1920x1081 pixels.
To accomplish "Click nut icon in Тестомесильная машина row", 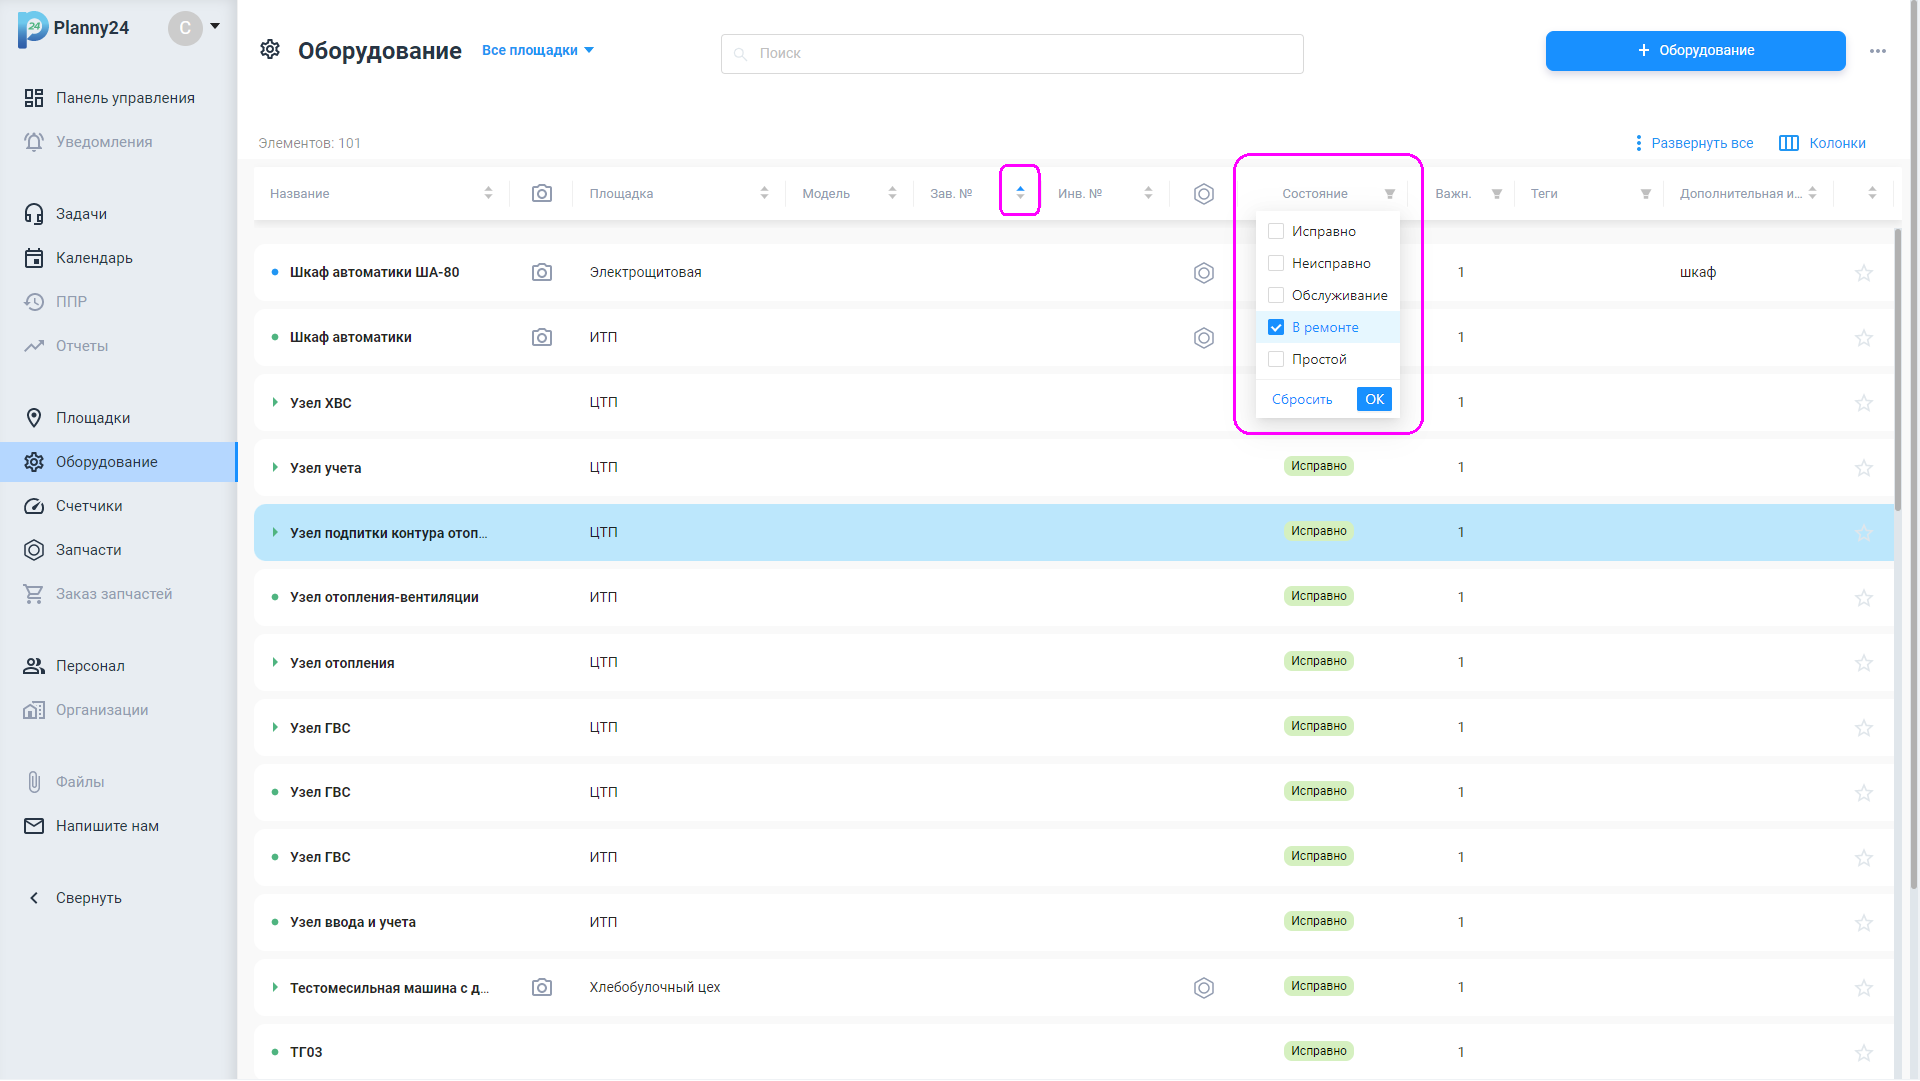I will pos(1204,988).
